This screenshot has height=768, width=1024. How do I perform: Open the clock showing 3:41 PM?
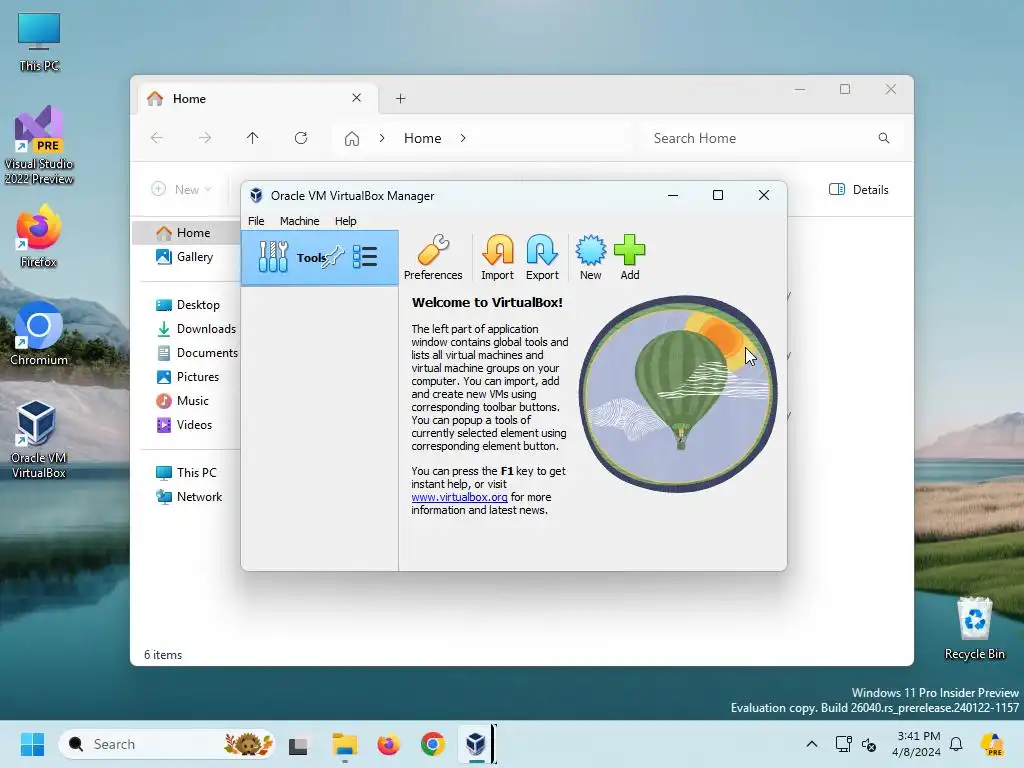click(917, 744)
